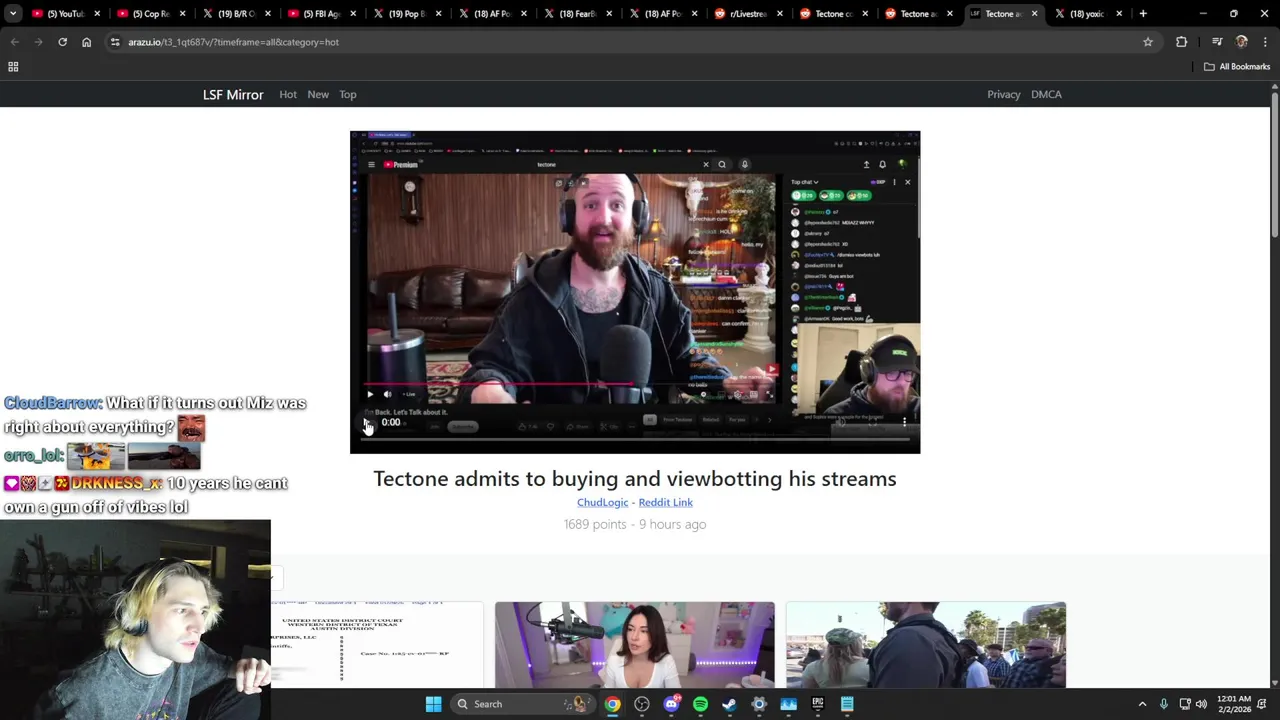Viewport: 1280px width, 720px height.
Task: Open the browser home page
Action: pyautogui.click(x=86, y=42)
